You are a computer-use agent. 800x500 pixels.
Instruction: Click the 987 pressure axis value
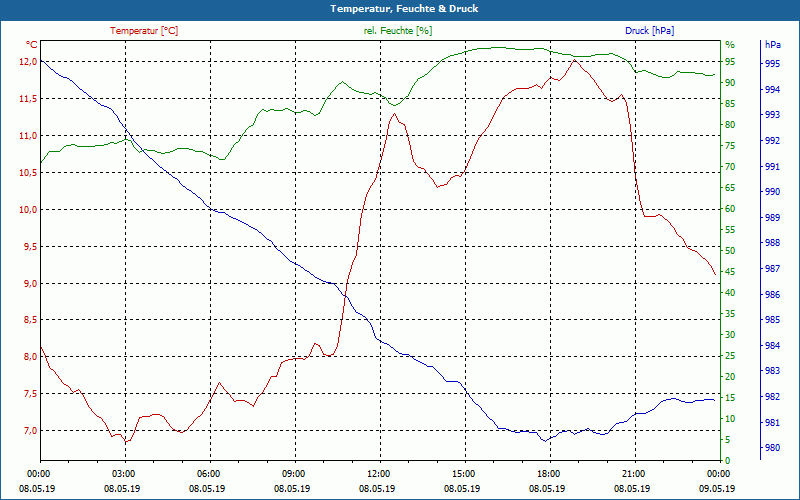[x=772, y=268]
